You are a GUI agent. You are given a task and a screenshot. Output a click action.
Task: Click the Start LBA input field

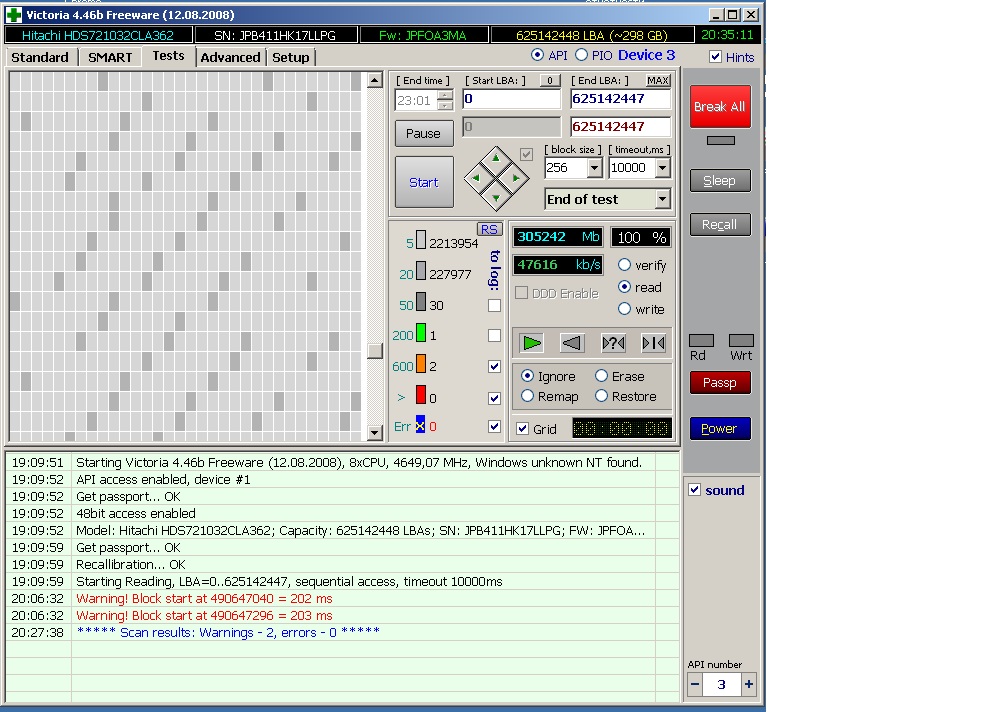coord(512,98)
